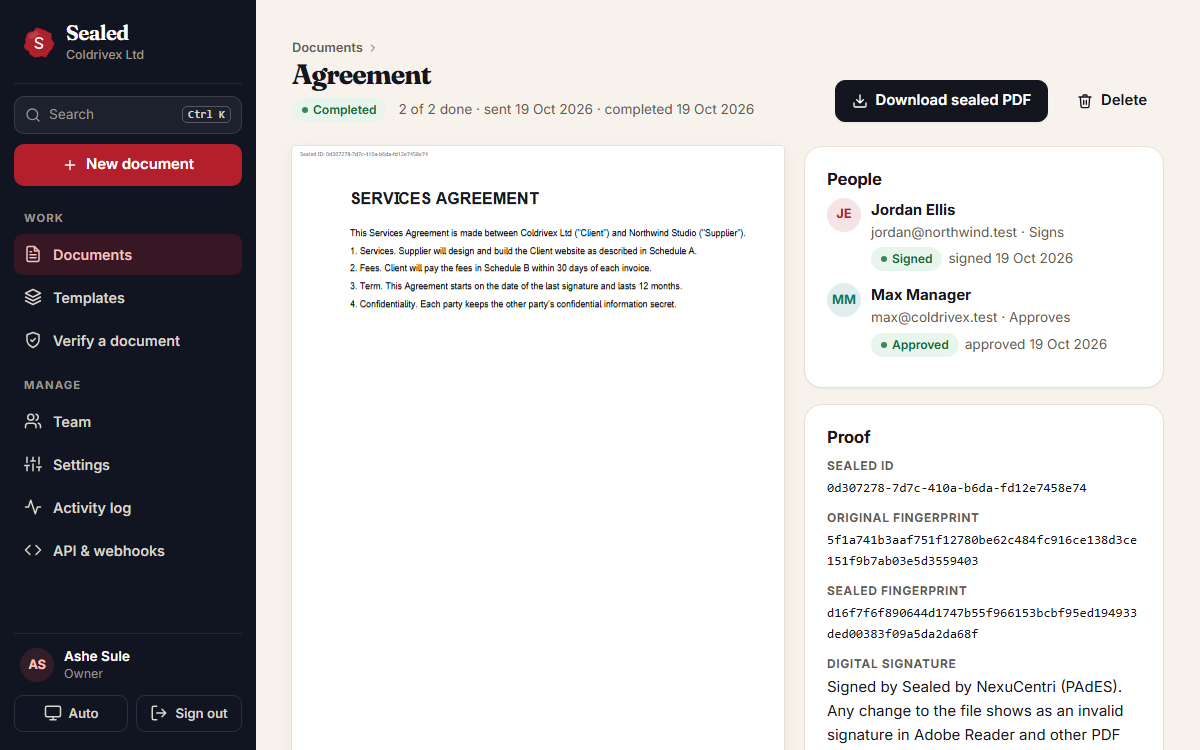The height and width of the screenshot is (750, 1200).
Task: Click the Completed status badge
Action: [x=339, y=110]
